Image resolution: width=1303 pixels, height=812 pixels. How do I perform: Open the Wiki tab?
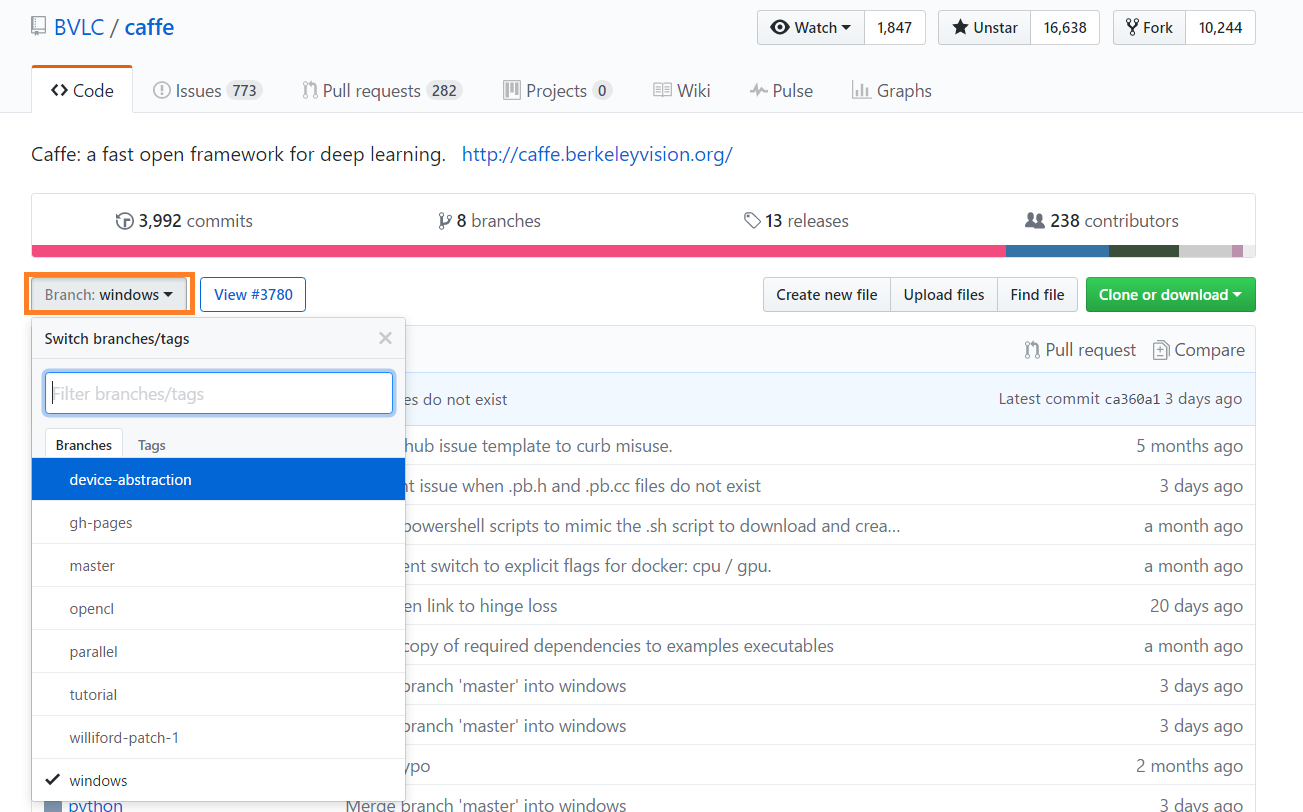tap(682, 90)
